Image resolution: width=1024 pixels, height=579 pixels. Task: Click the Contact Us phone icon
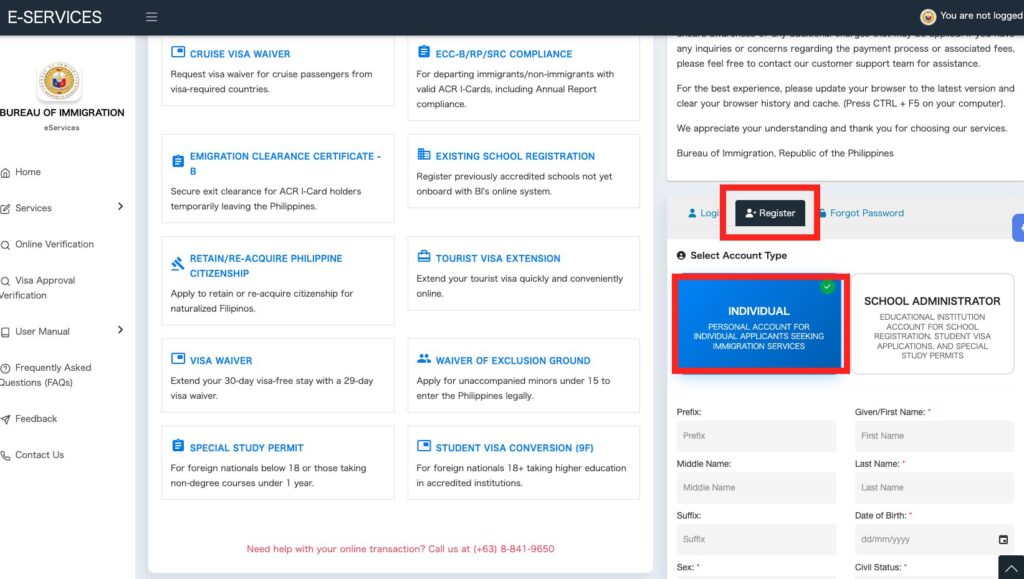(6, 455)
